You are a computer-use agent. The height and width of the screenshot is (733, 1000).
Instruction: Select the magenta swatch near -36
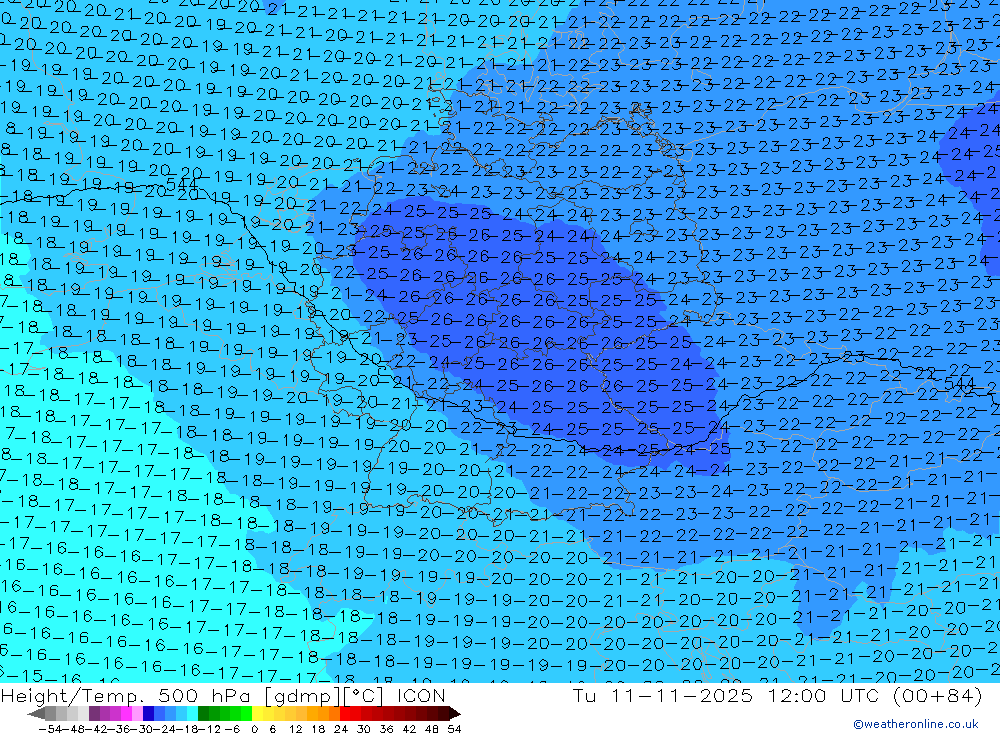(x=126, y=713)
